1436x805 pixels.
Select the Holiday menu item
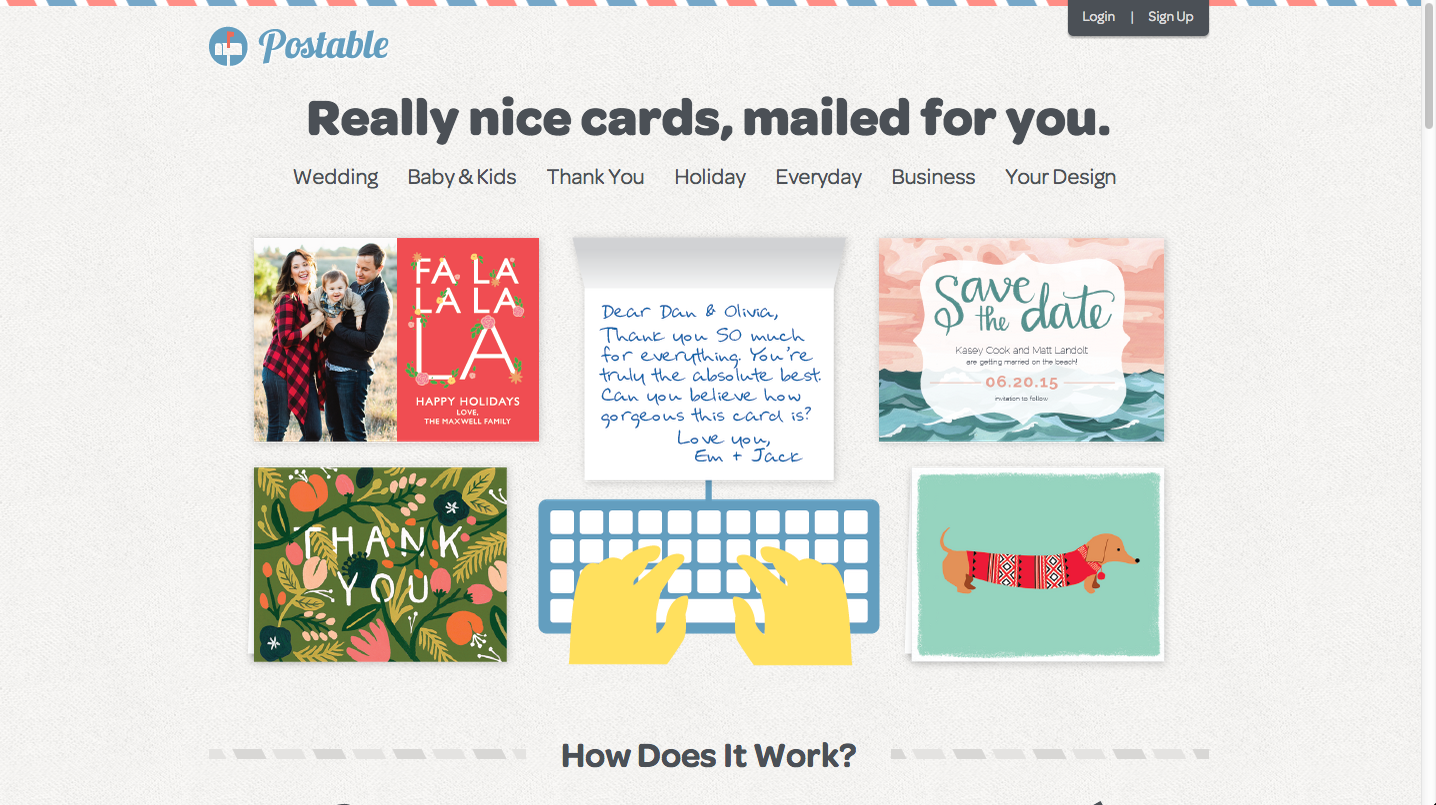point(710,177)
